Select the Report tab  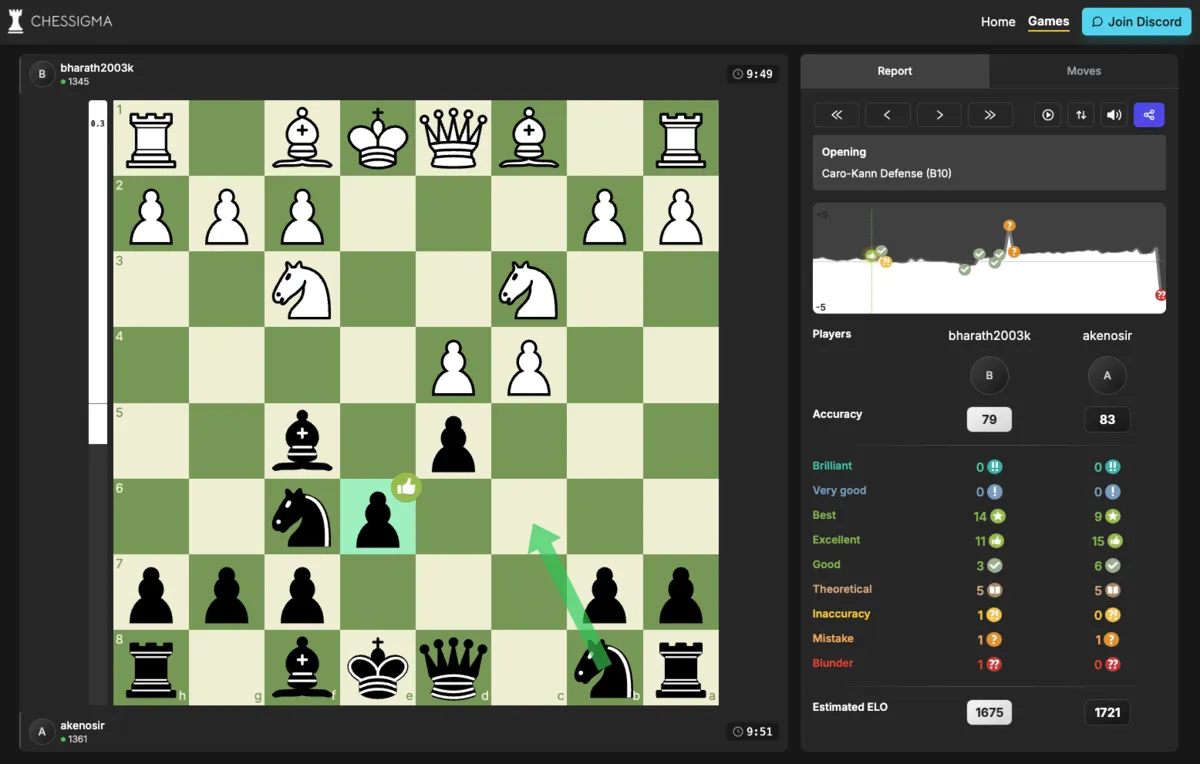(894, 71)
